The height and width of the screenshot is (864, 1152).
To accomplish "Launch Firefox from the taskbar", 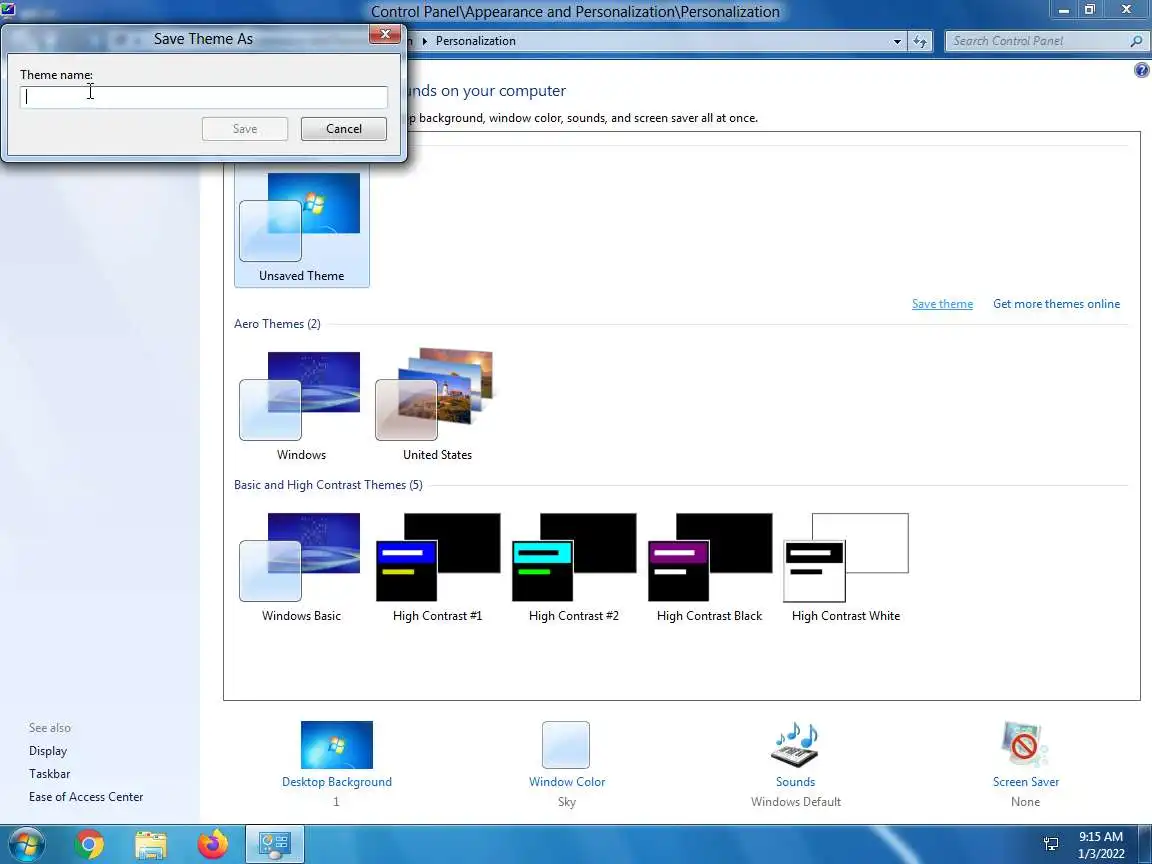I will [212, 844].
